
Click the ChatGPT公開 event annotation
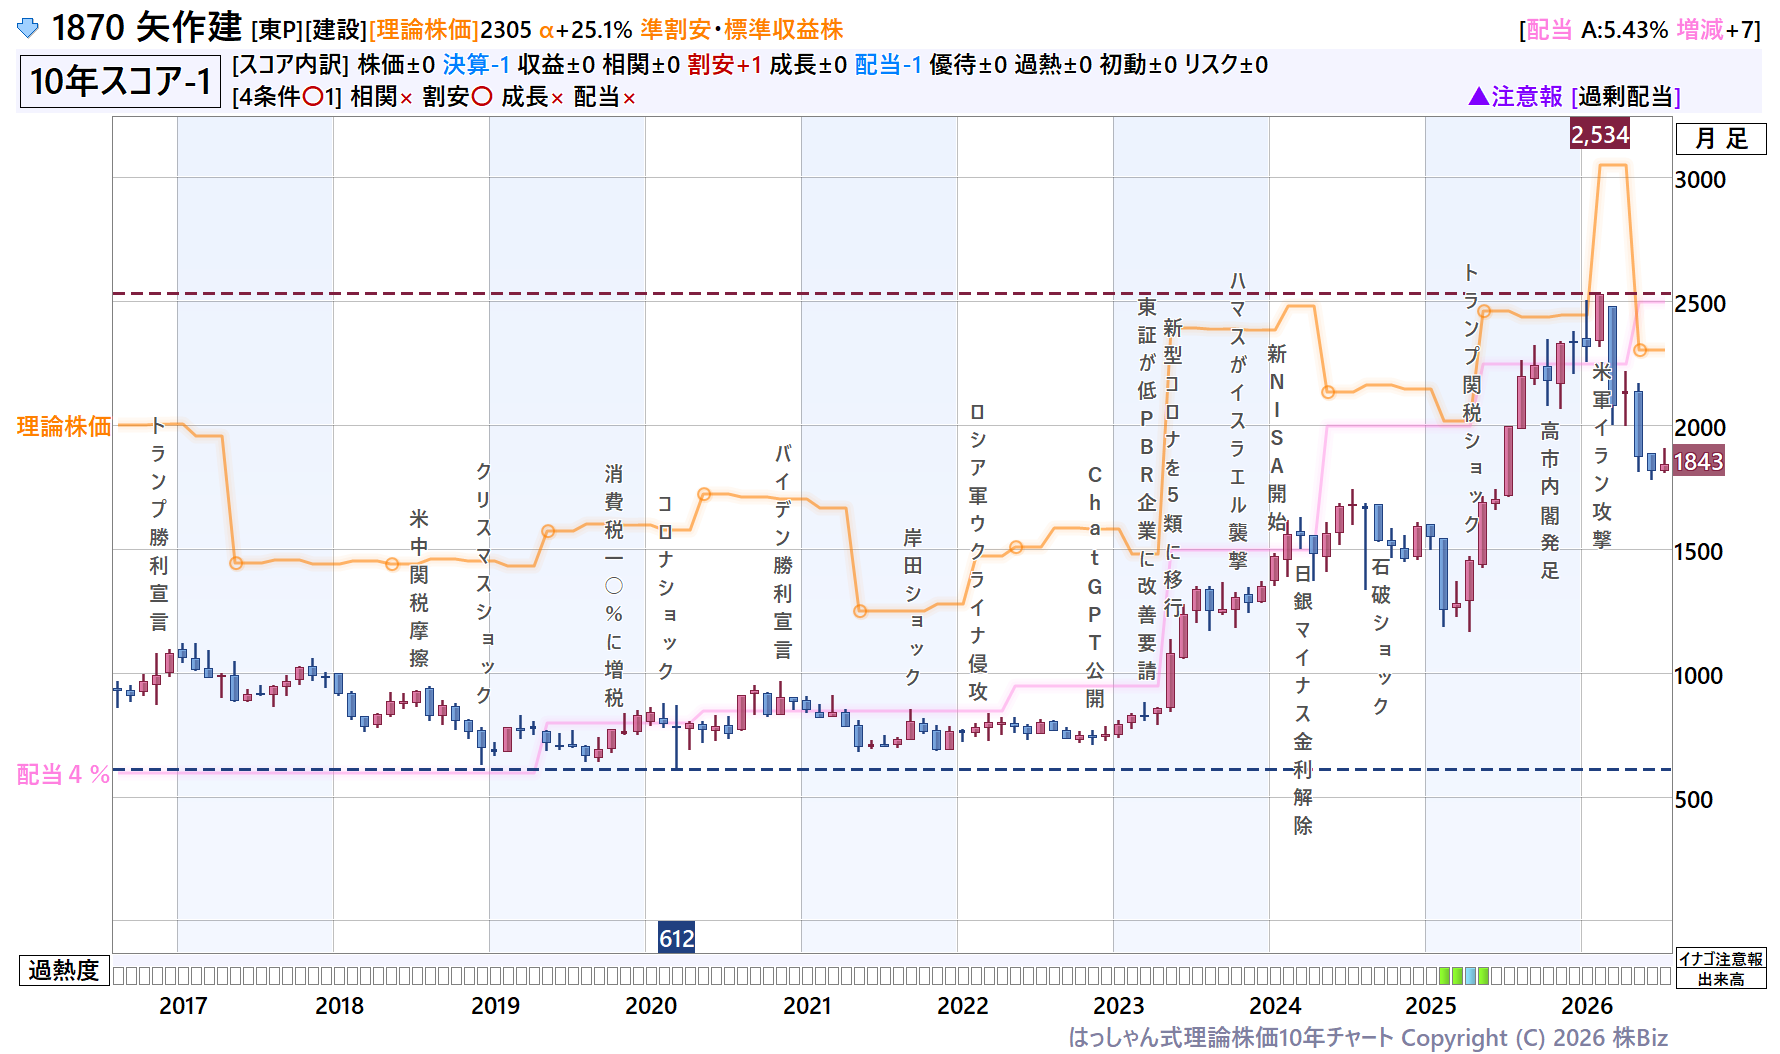point(1095,587)
